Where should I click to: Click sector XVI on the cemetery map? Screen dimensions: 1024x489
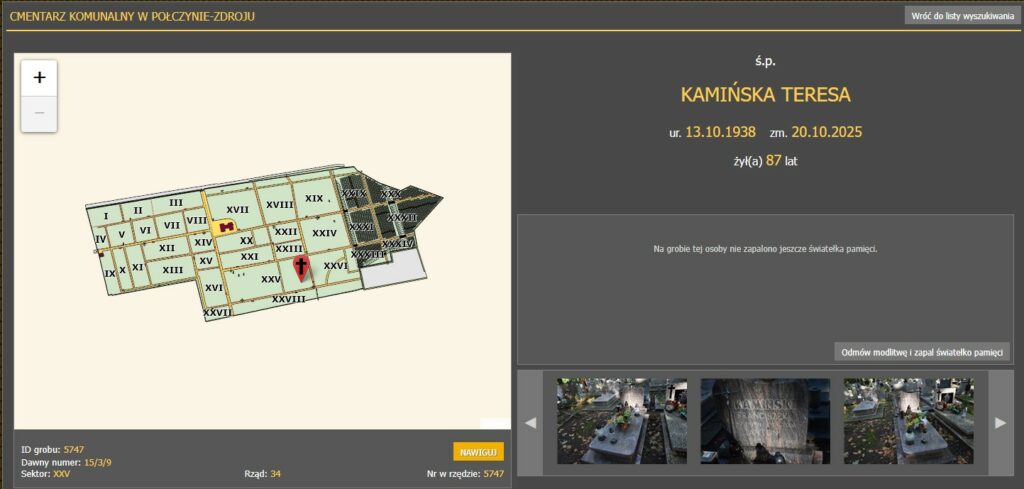(213, 287)
